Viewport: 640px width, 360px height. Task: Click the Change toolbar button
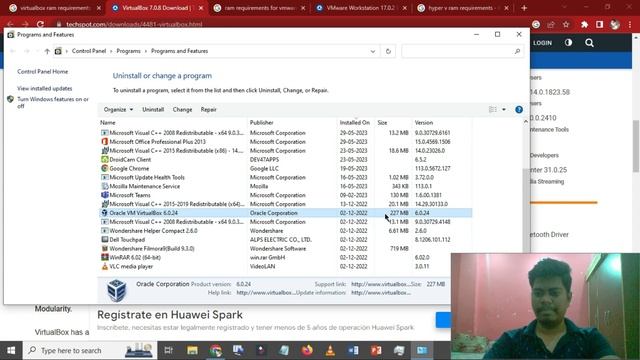[182, 109]
